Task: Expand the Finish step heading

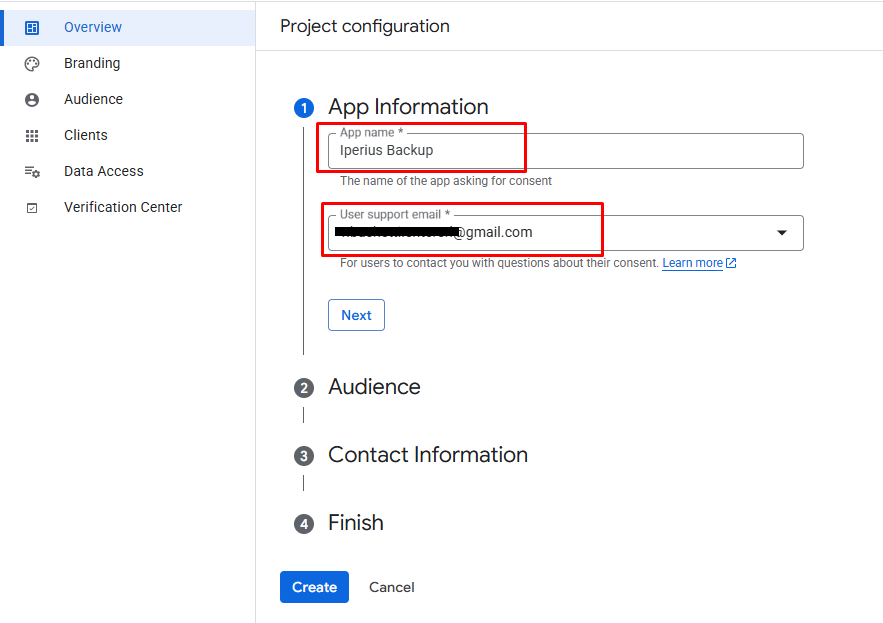Action: [356, 523]
